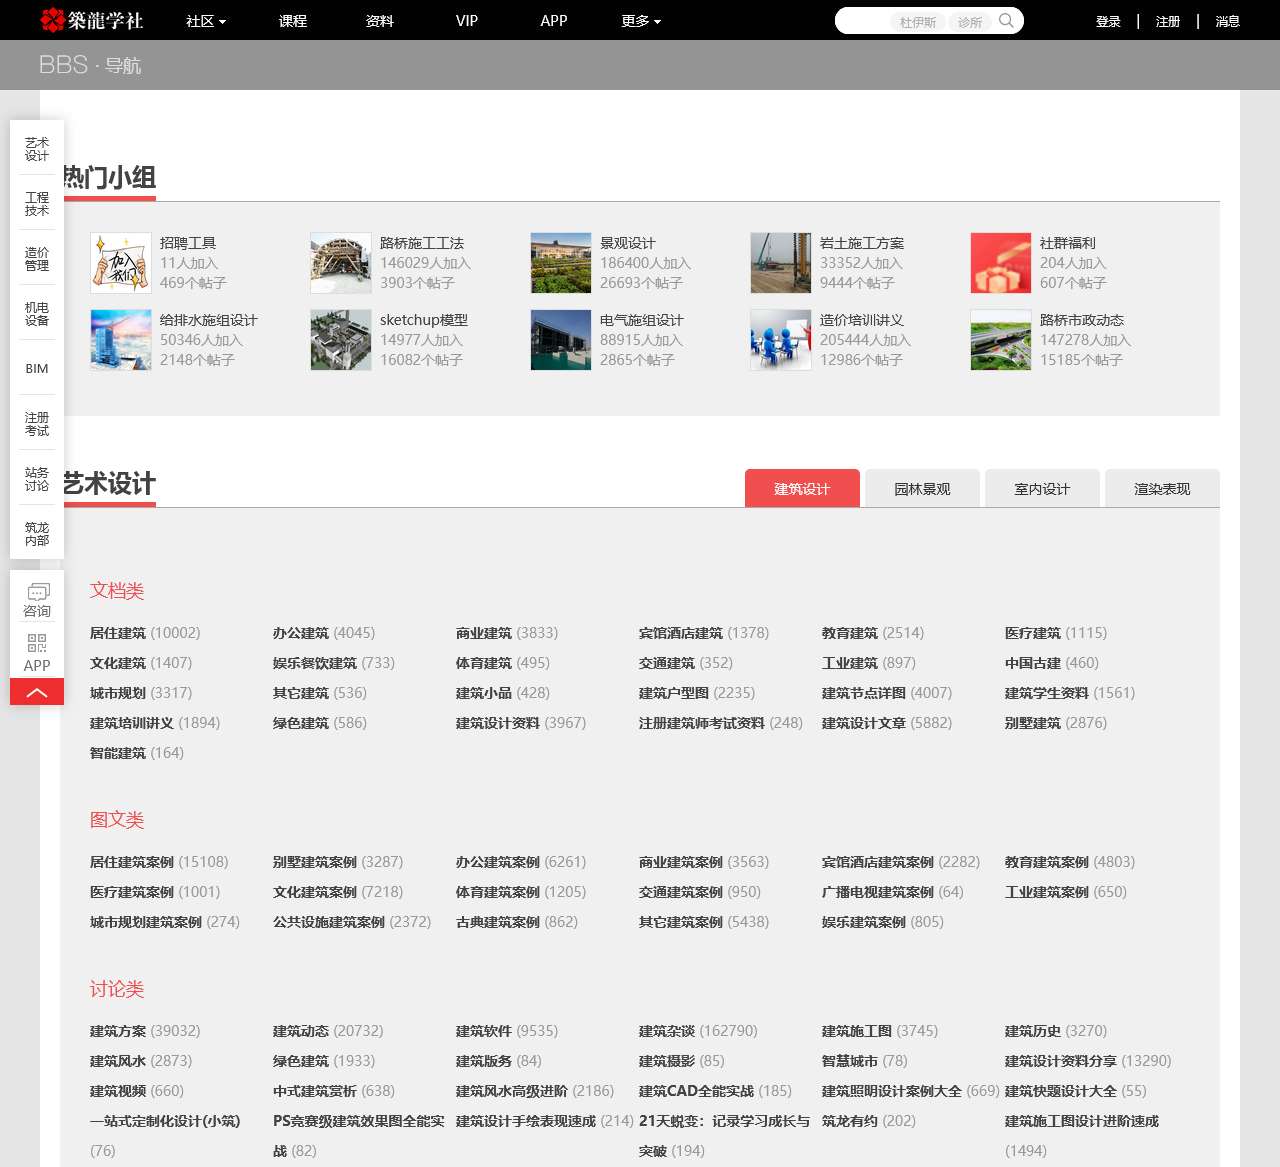This screenshot has width=1280, height=1167.
Task: Open the 景观设计 group thumbnail
Action: pyautogui.click(x=560, y=263)
